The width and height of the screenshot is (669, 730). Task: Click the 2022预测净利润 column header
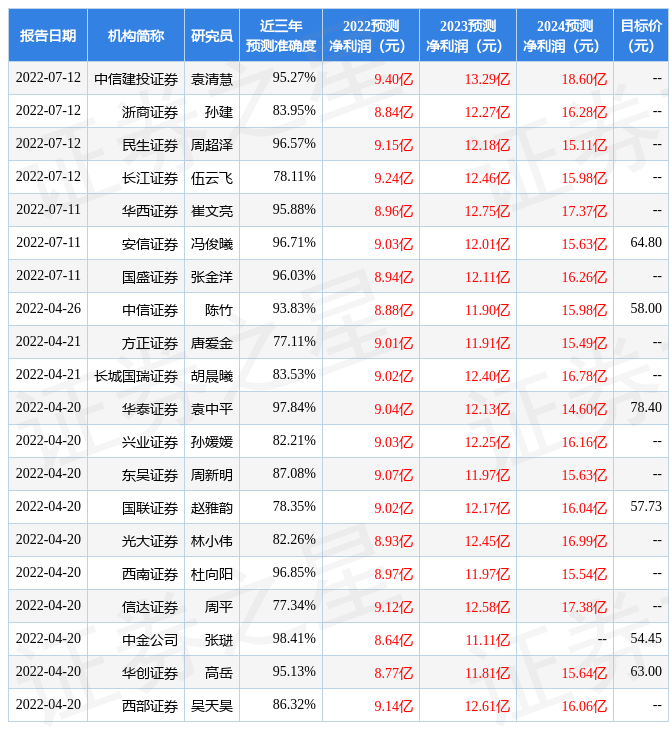tap(371, 35)
